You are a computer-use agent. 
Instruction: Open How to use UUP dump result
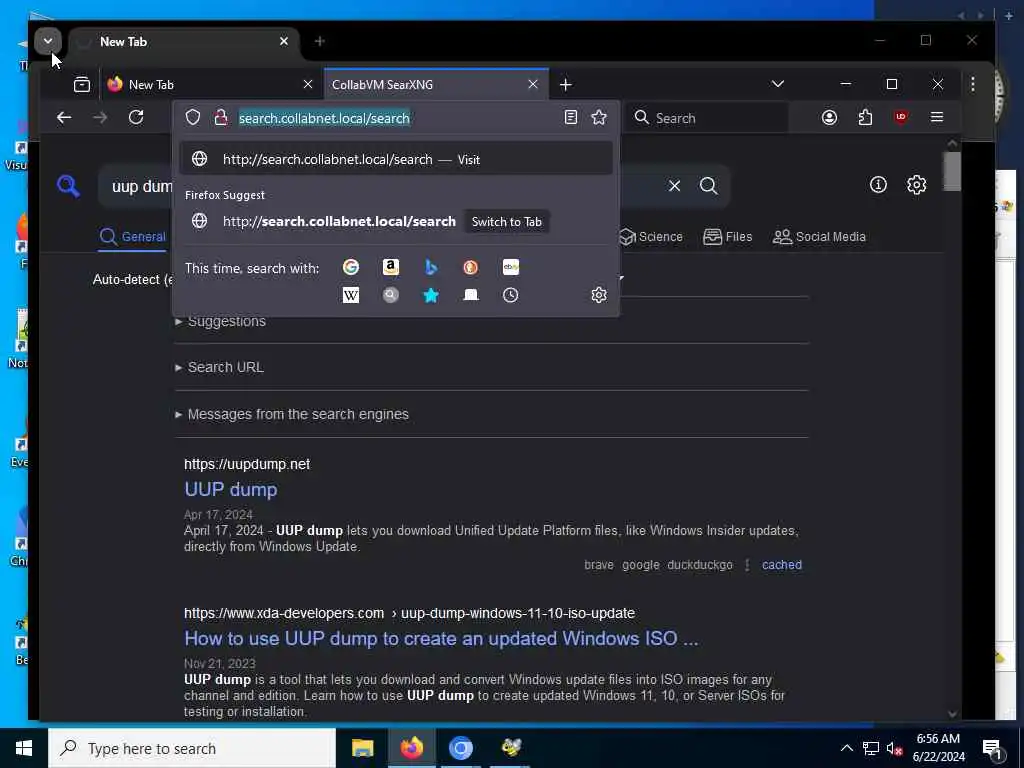coord(441,639)
